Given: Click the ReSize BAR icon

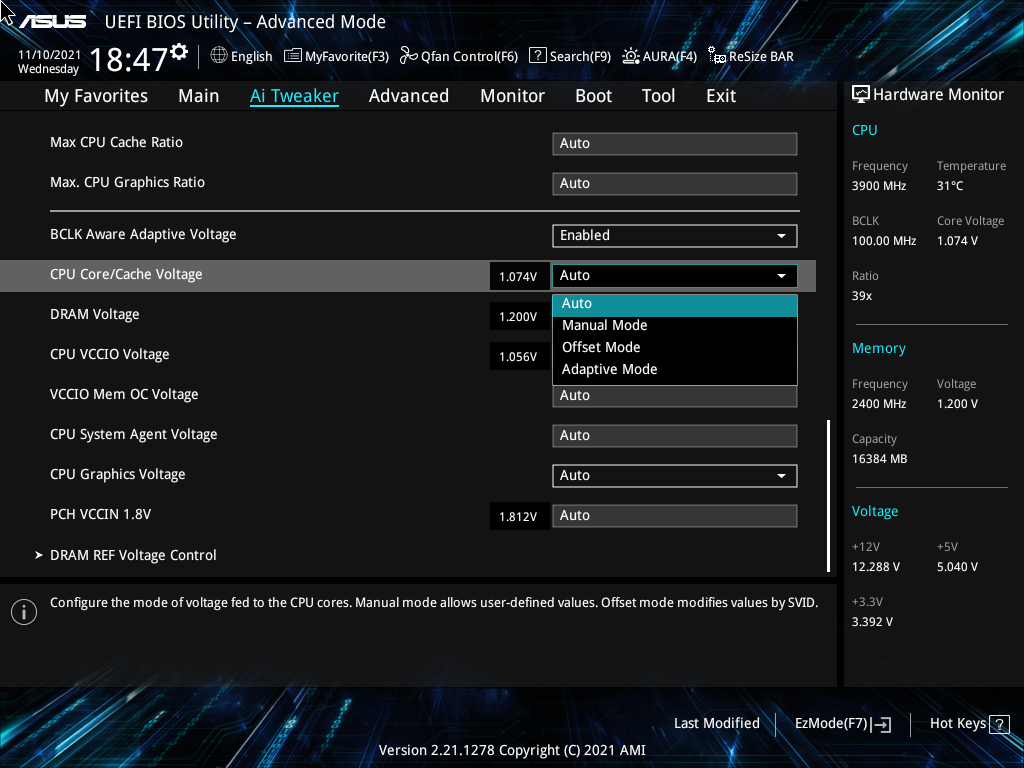Looking at the screenshot, I should click(x=716, y=56).
